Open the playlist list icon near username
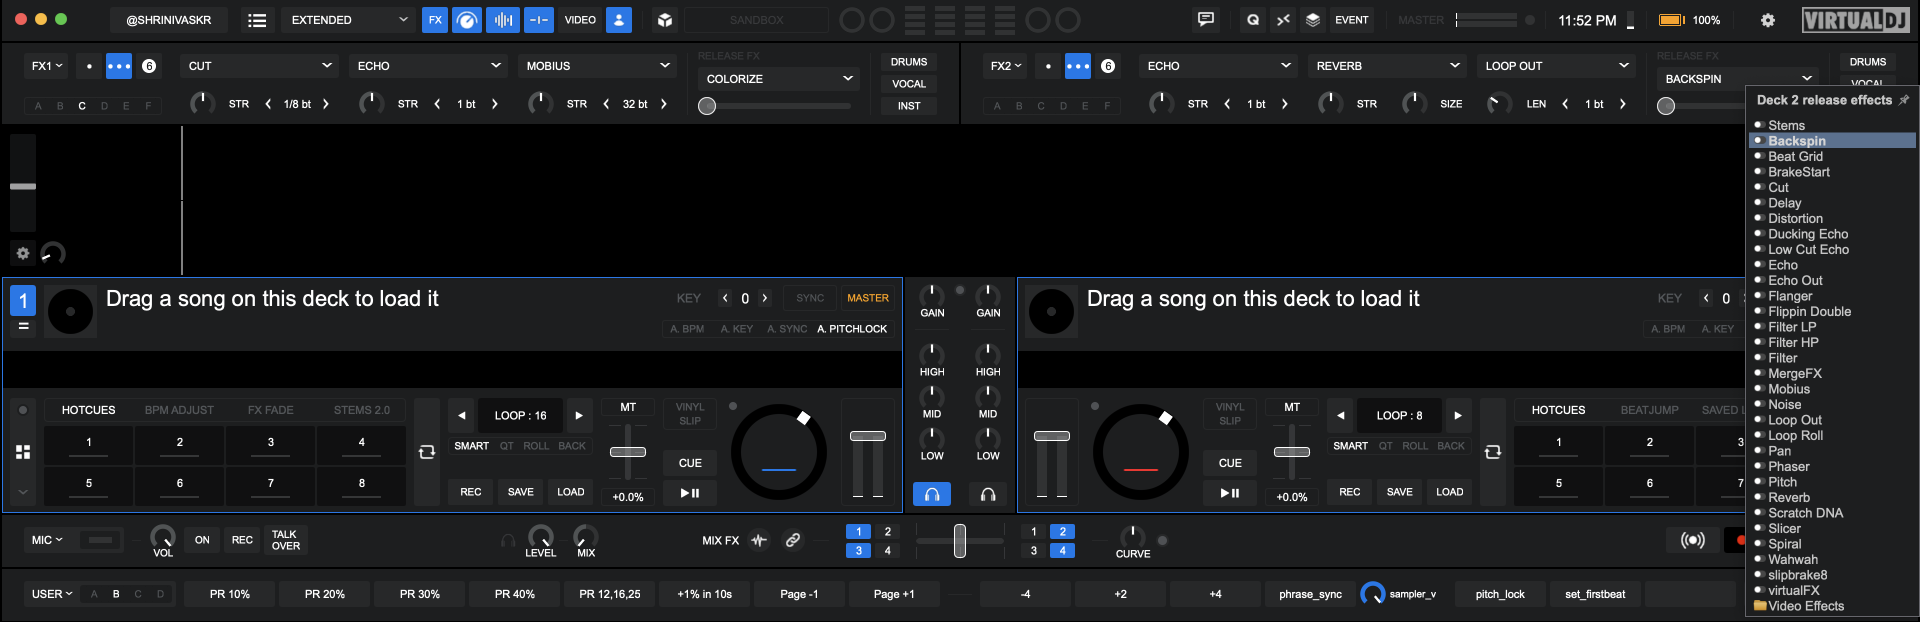The height and width of the screenshot is (622, 1920). click(257, 20)
